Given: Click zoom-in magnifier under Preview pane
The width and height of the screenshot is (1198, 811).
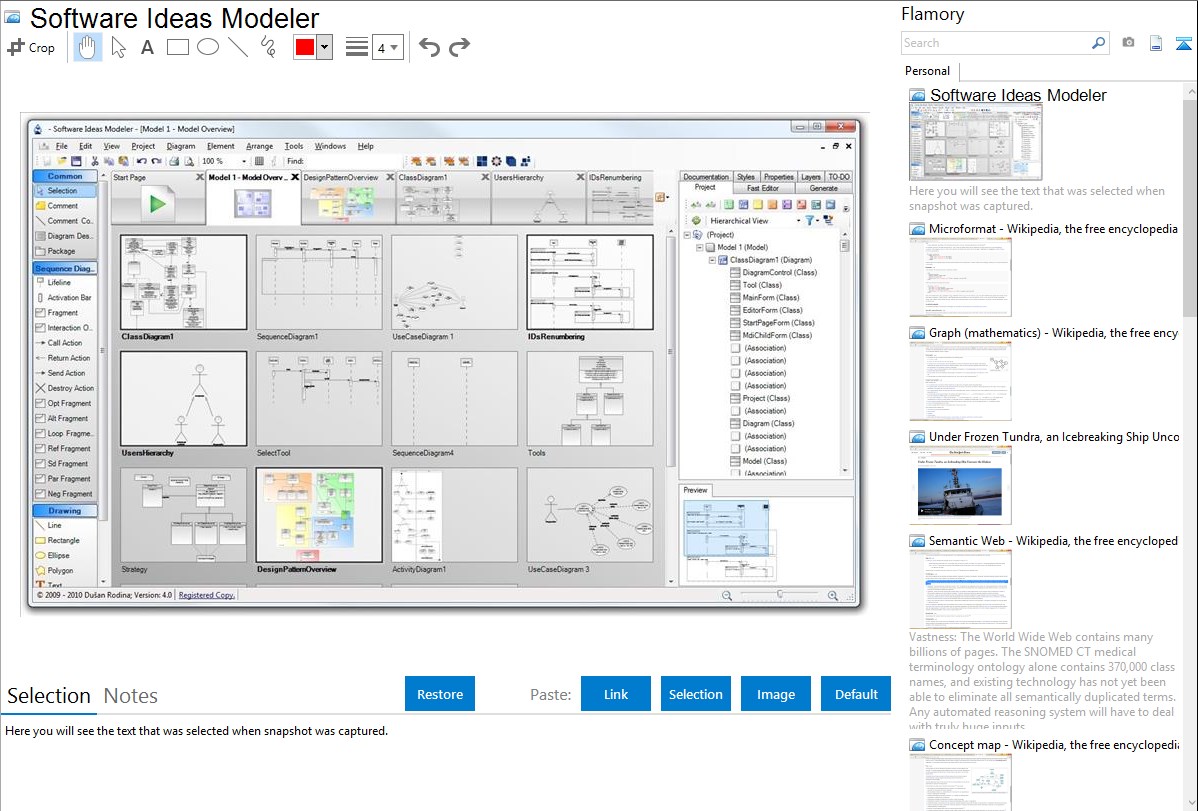Looking at the screenshot, I should 833,595.
